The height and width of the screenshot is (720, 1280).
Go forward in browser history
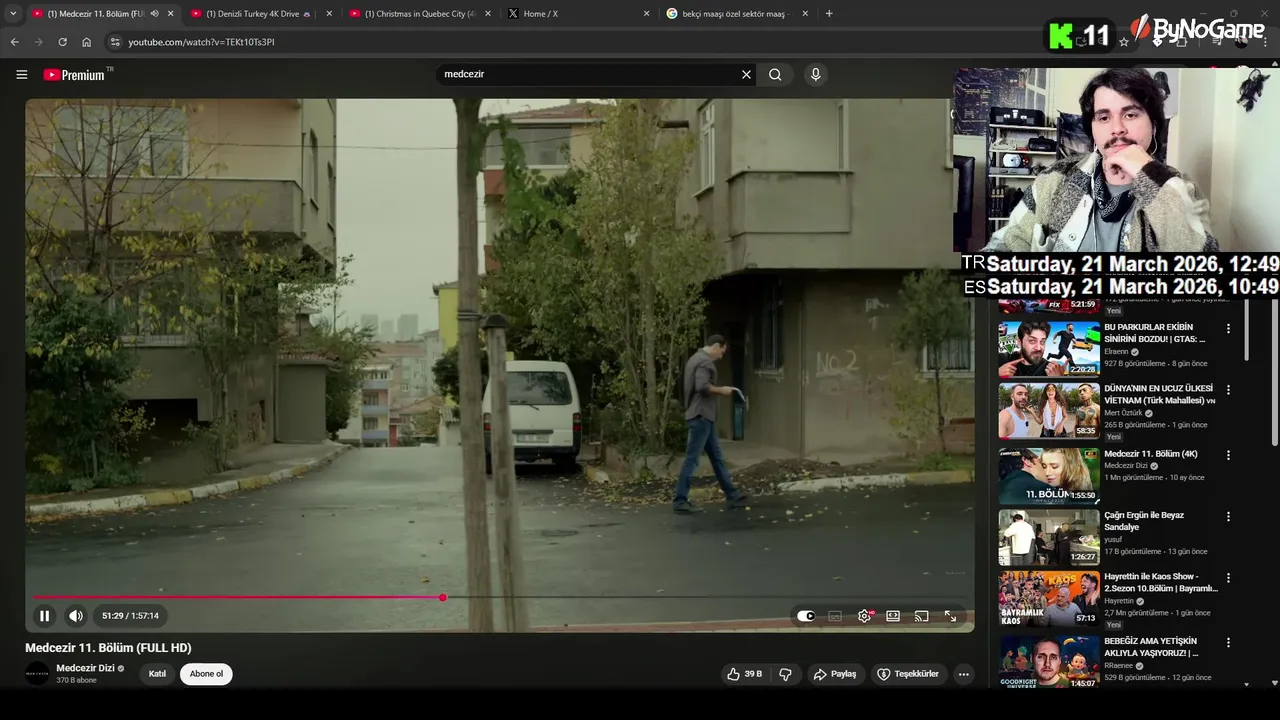tap(38, 42)
